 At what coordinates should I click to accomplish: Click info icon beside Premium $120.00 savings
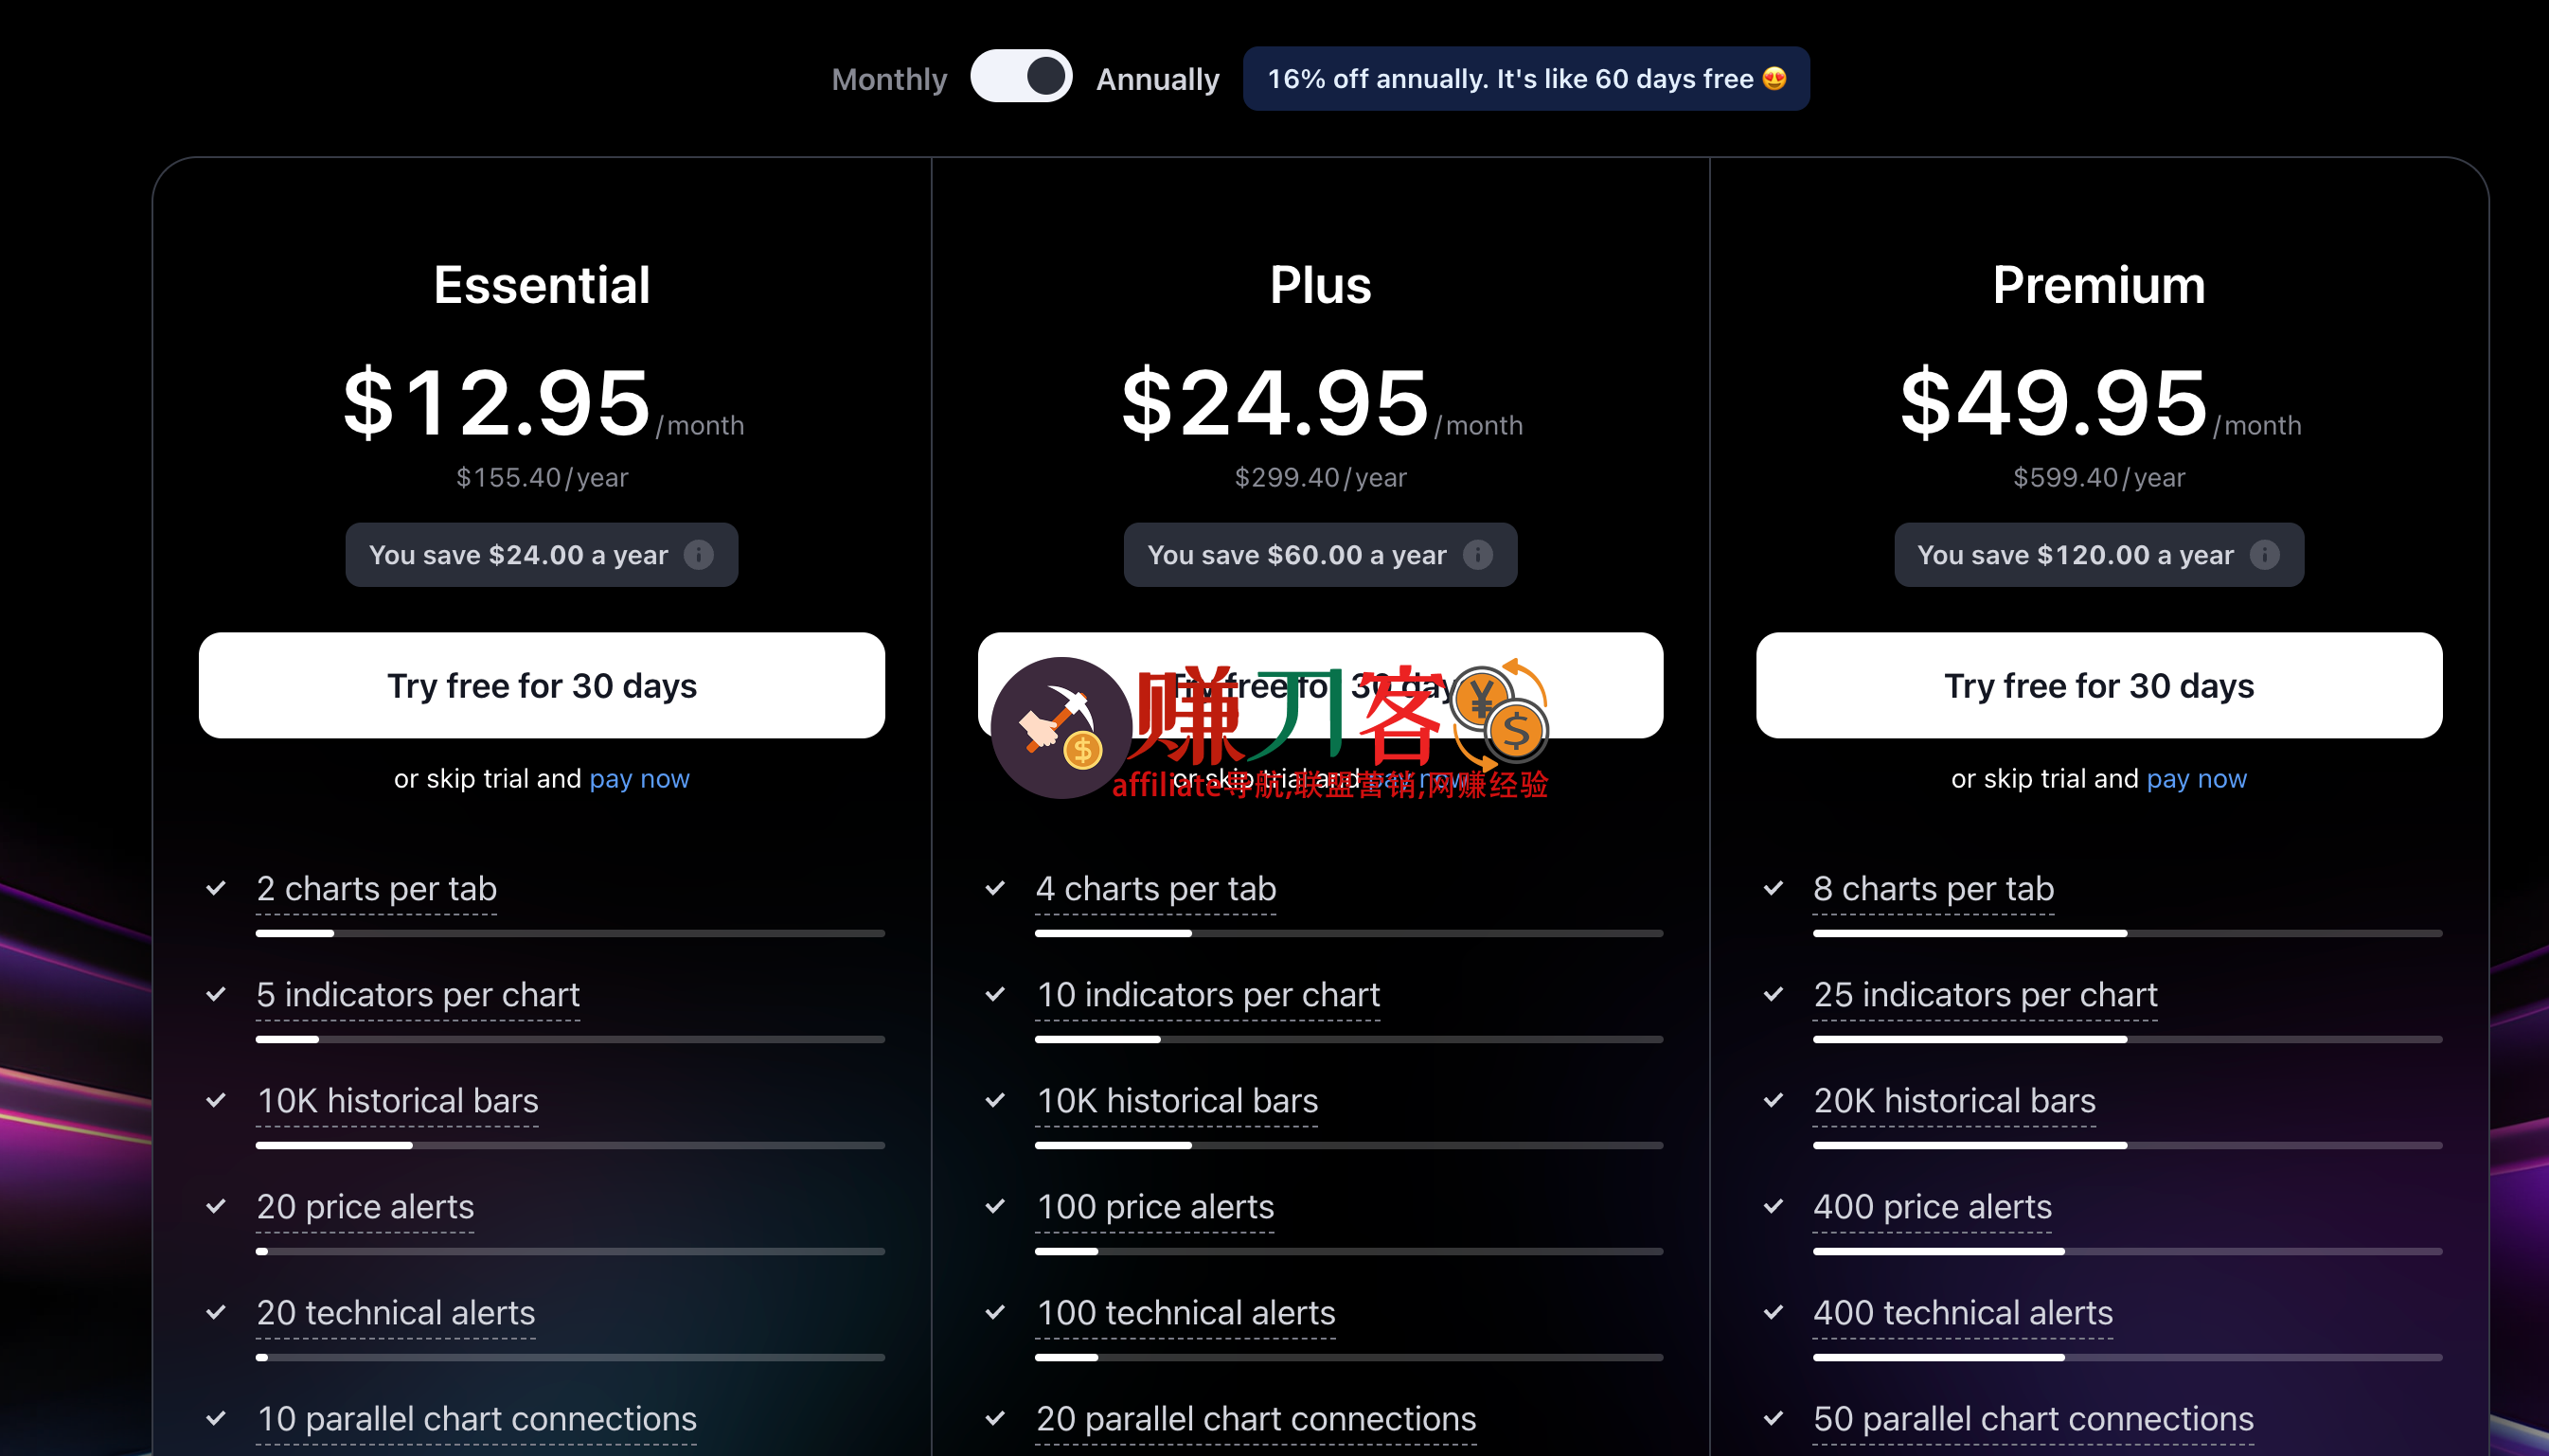point(2264,554)
